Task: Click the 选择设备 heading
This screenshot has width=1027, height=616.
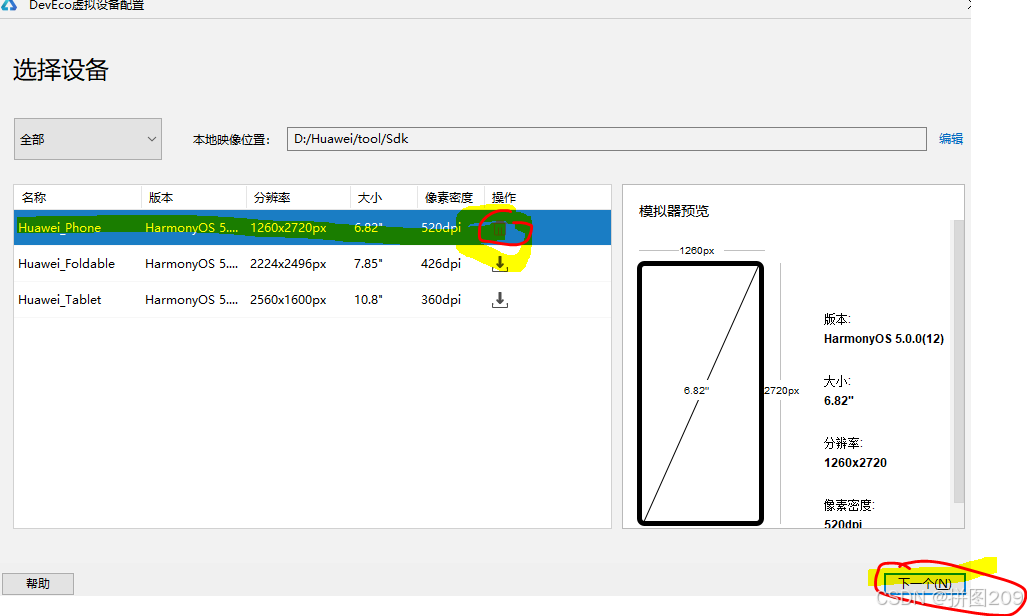Action: click(x=60, y=69)
